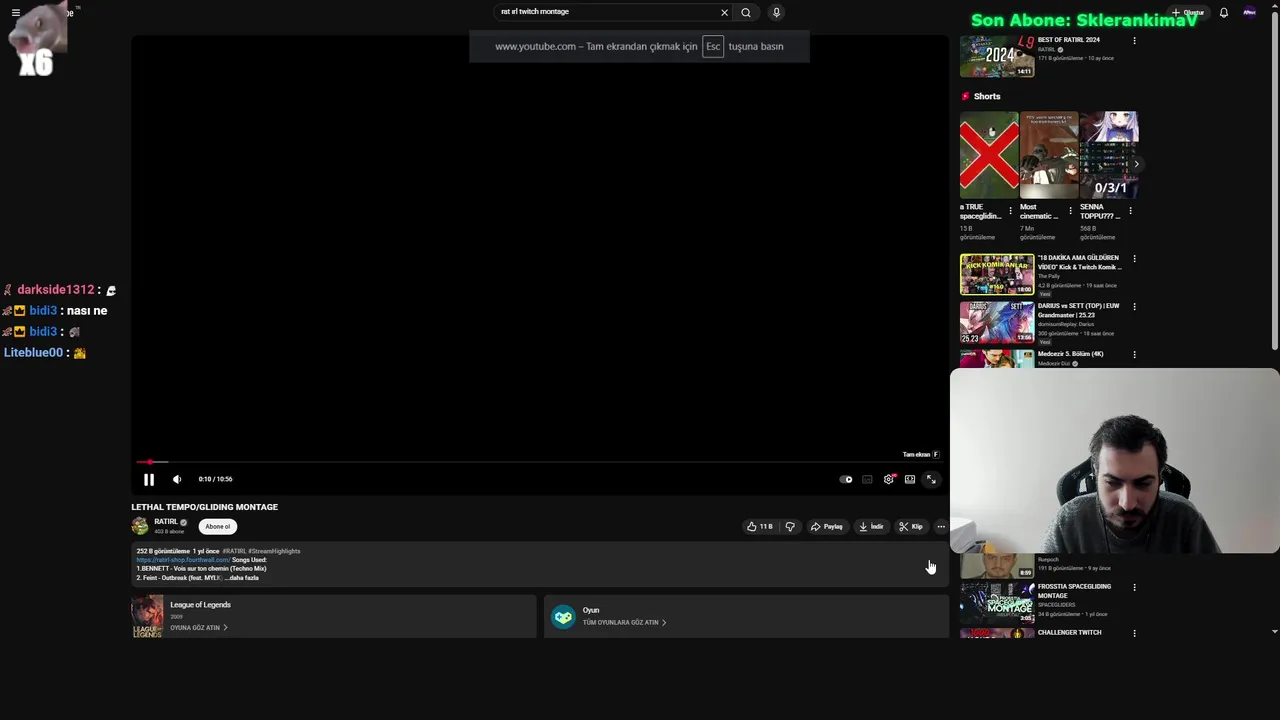Click the #StreamHighlights hashtag
The image size is (1280, 720).
click(x=274, y=551)
